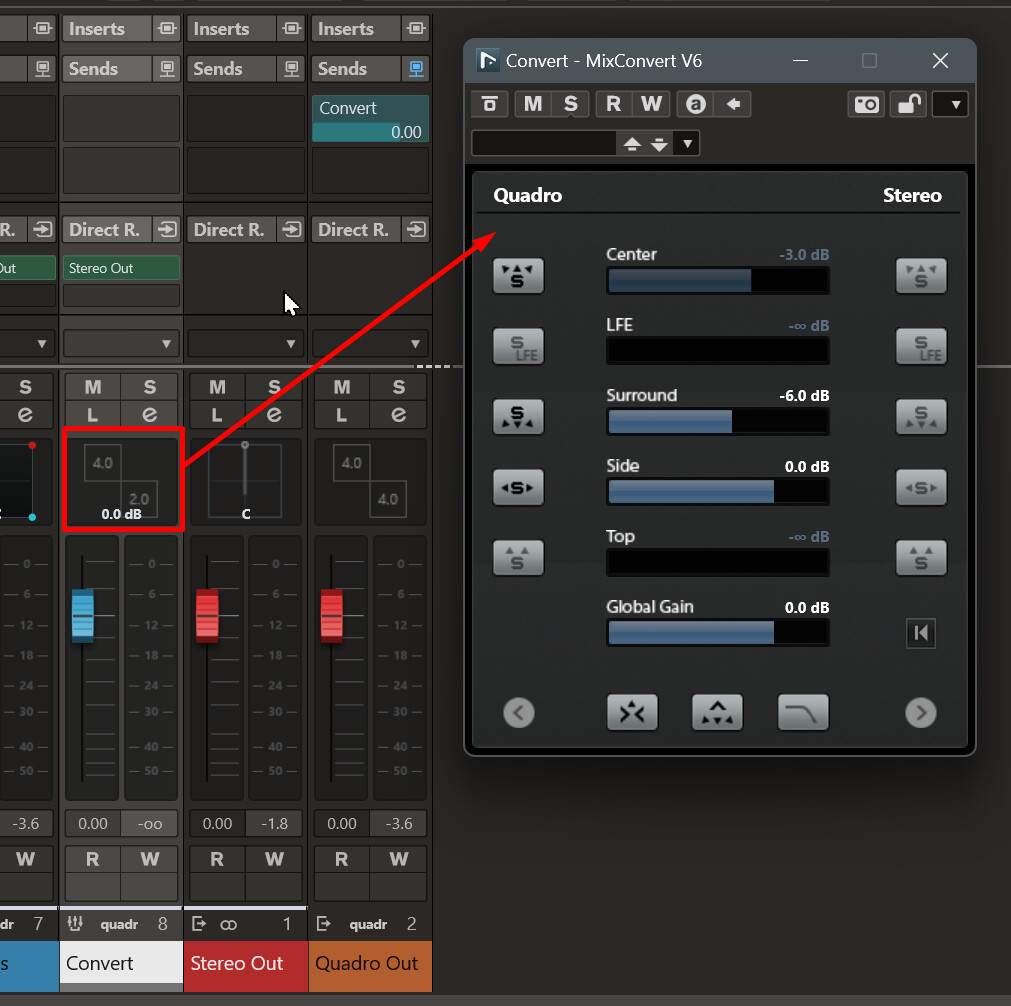
Task: Enable Listen on Convert channel
Action: [93, 415]
